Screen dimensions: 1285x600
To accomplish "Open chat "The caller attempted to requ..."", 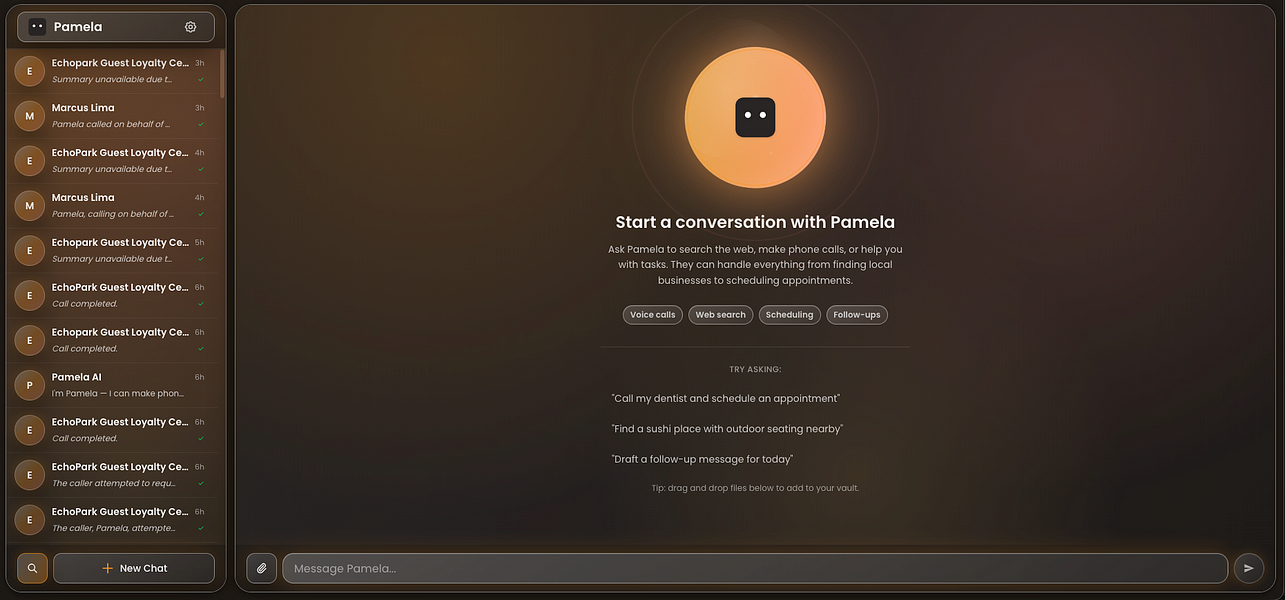I will point(112,475).
